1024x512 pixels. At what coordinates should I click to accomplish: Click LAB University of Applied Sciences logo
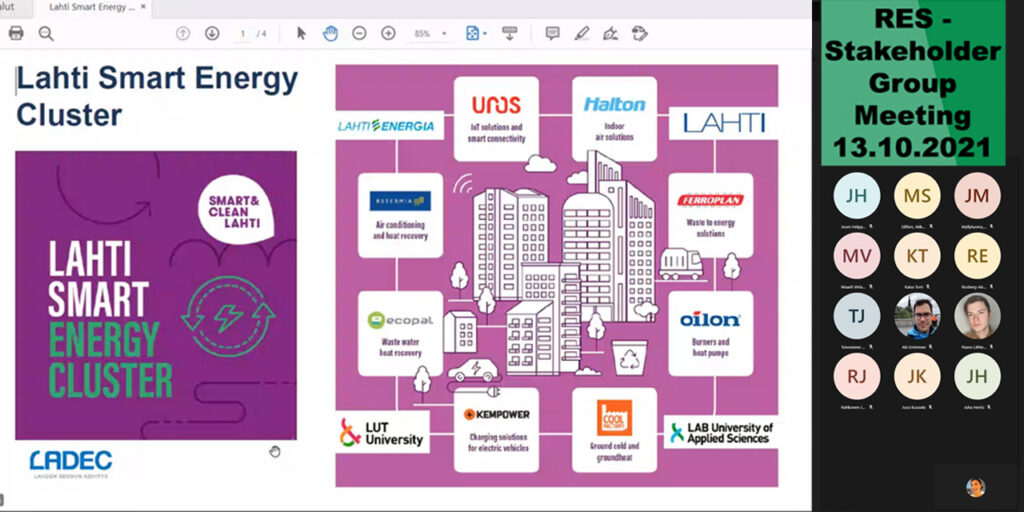pos(721,432)
